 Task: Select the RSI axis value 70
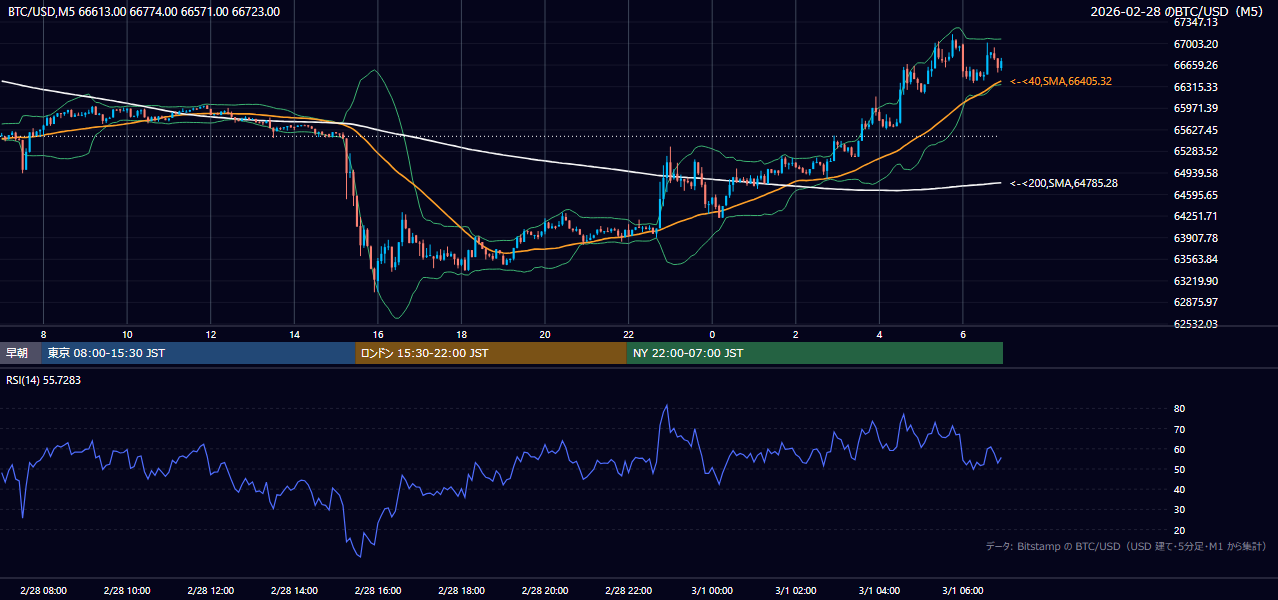point(1179,429)
